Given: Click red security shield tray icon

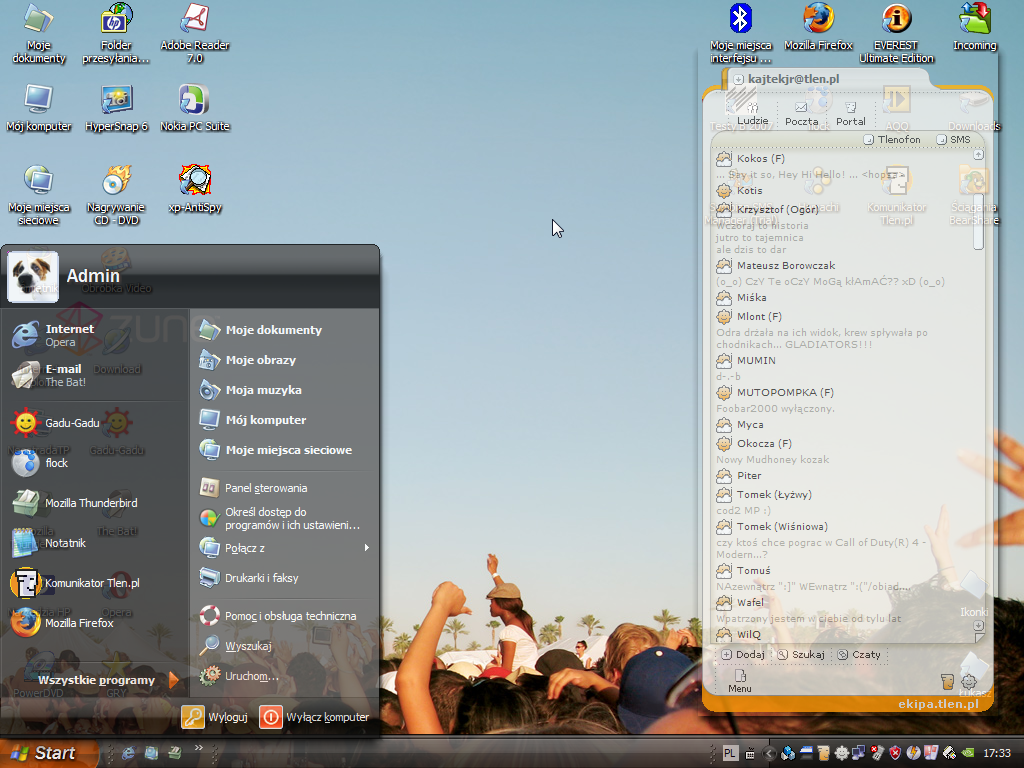Looking at the screenshot, I should (x=895, y=753).
